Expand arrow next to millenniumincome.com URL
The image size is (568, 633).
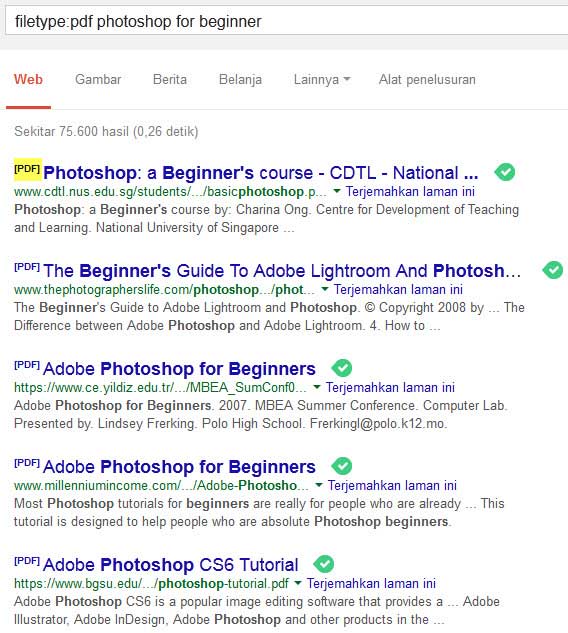coord(319,485)
